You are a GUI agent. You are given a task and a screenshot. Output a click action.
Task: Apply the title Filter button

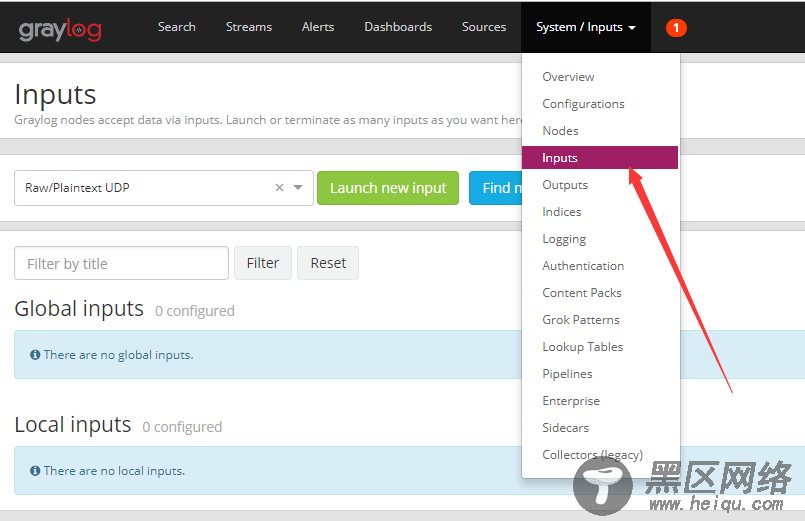(x=263, y=263)
